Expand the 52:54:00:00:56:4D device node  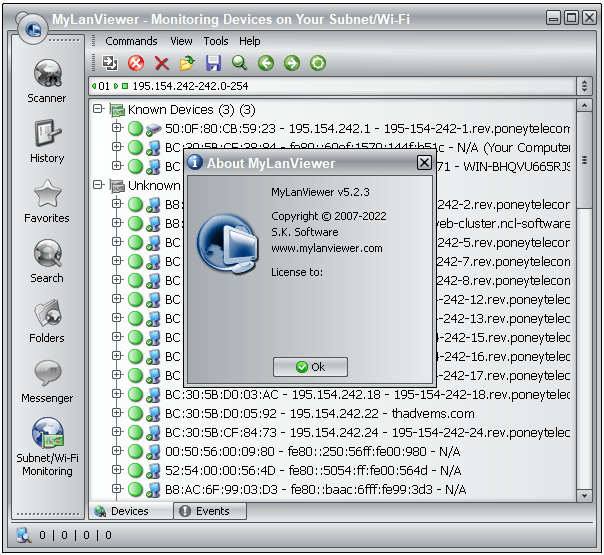(x=116, y=469)
